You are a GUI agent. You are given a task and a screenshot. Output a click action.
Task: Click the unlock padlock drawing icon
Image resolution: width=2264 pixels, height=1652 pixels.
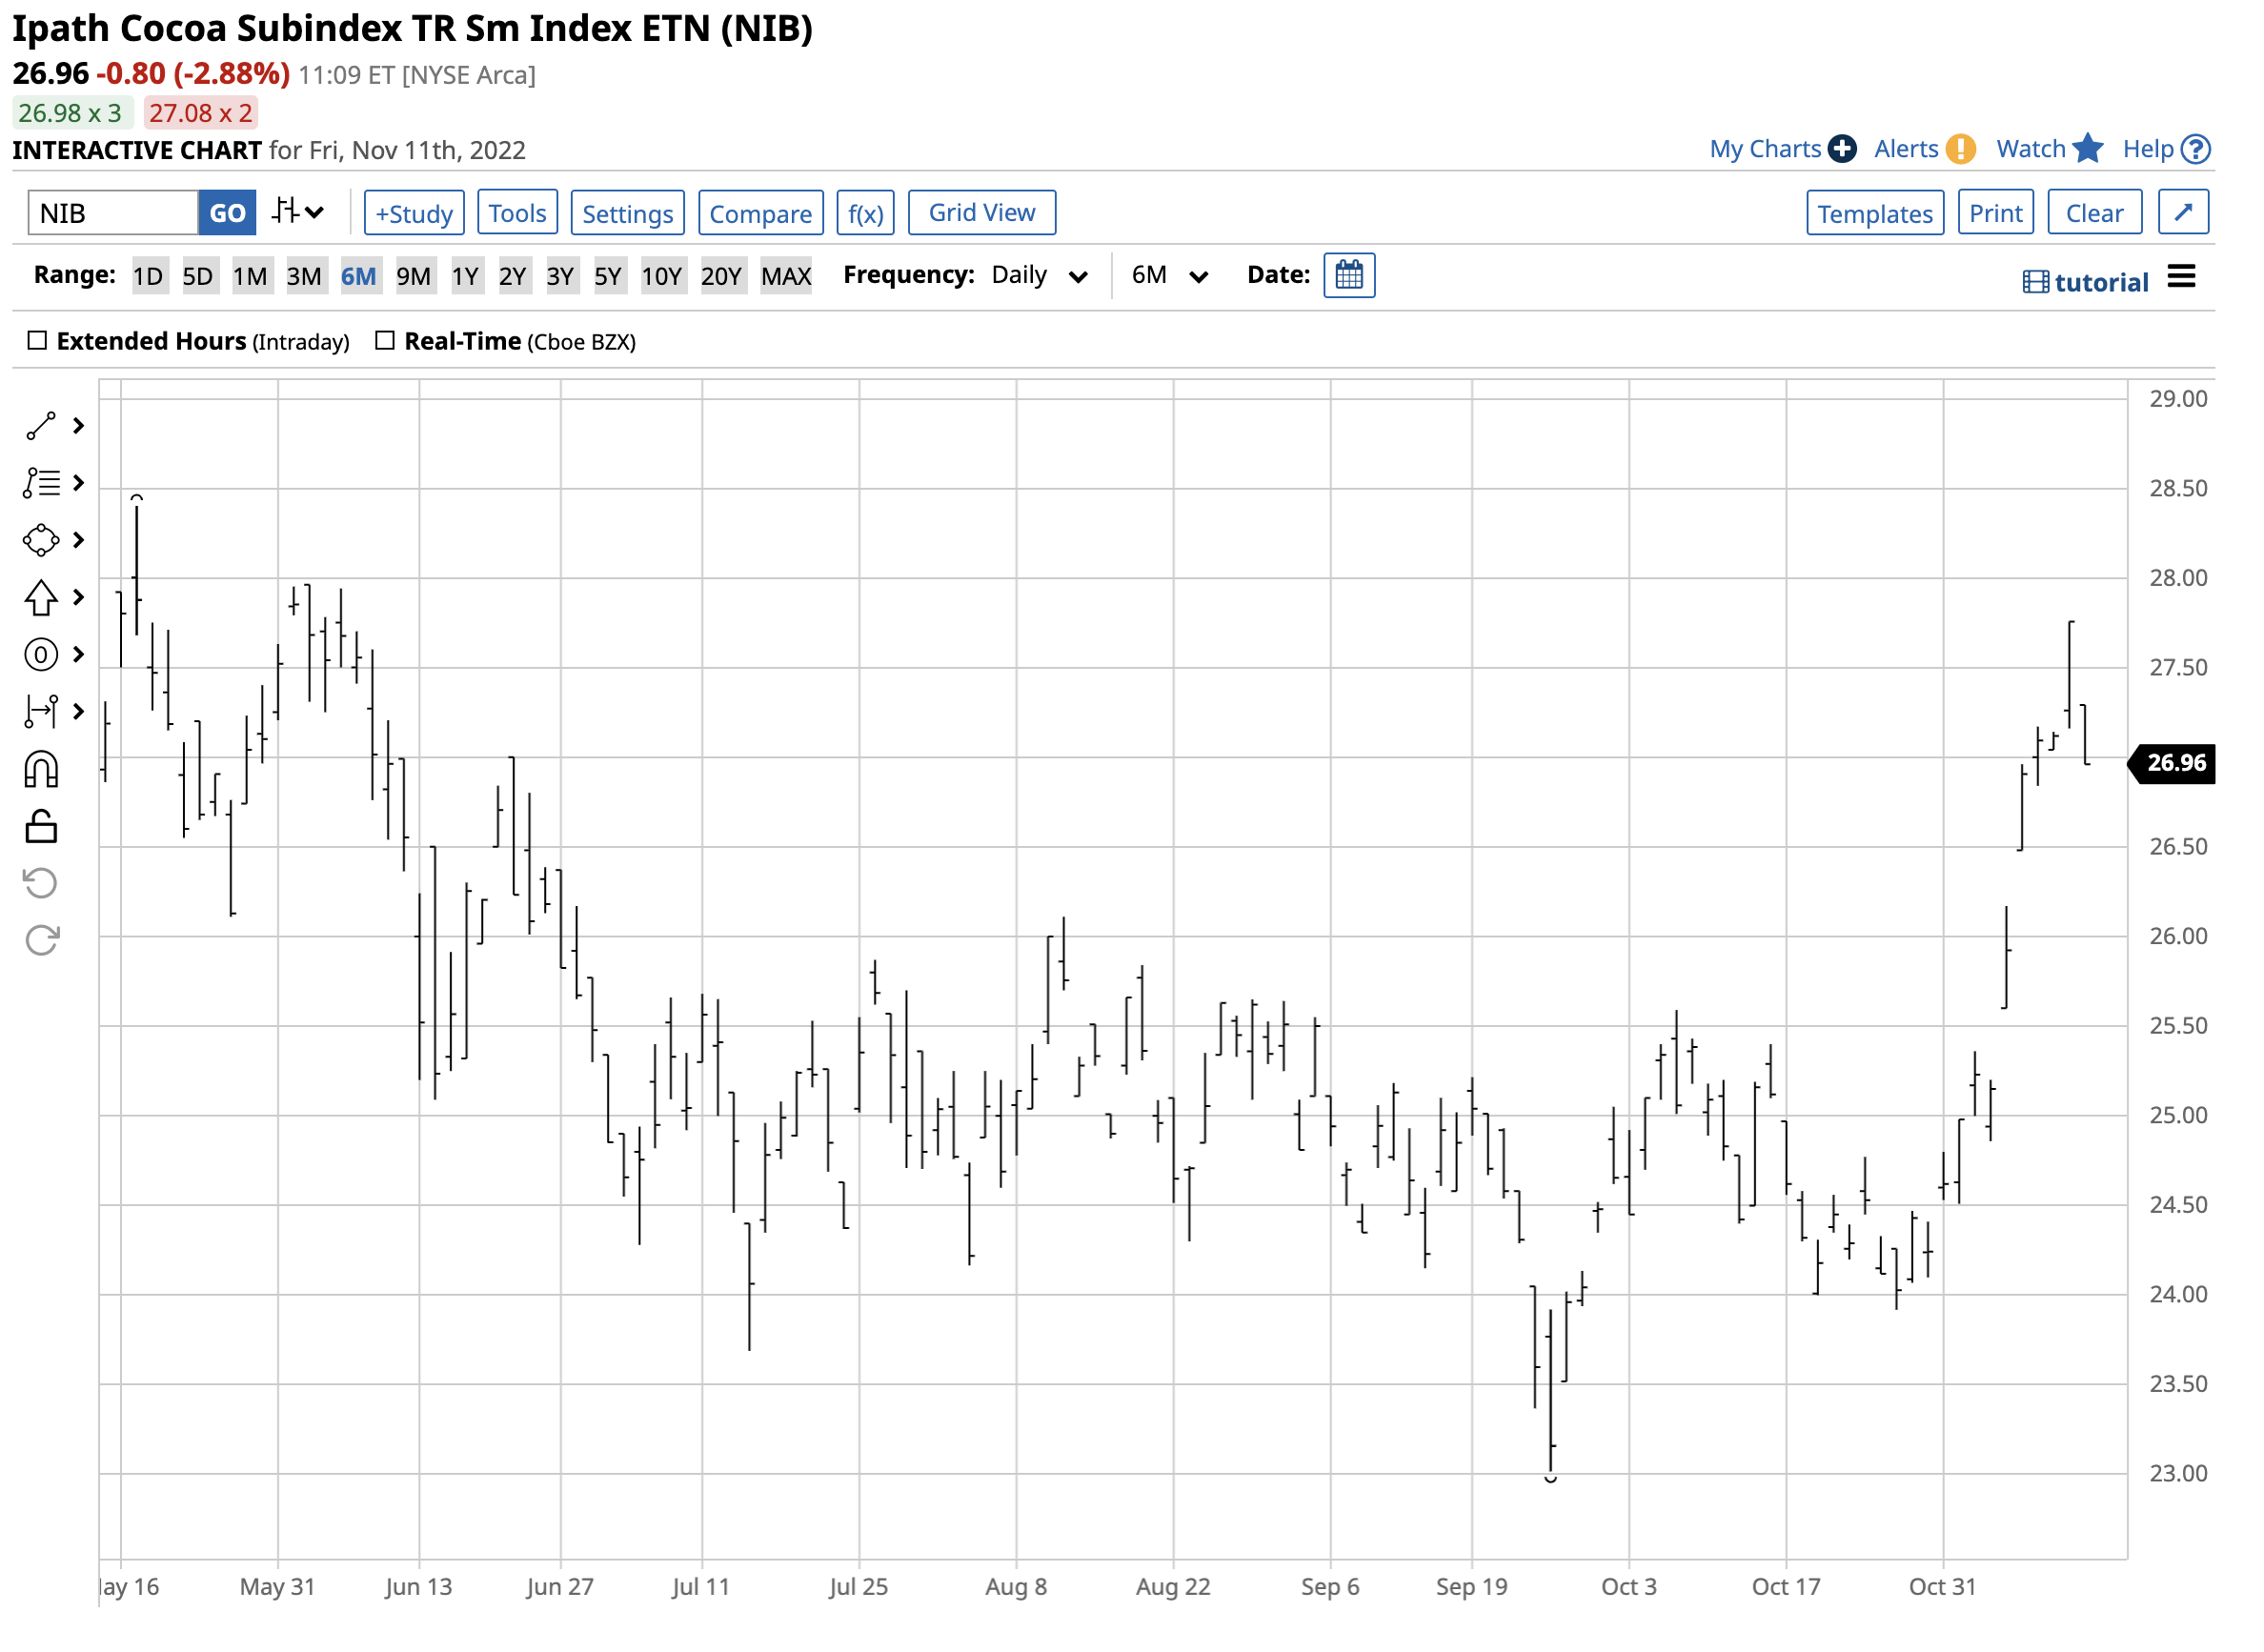(x=41, y=827)
